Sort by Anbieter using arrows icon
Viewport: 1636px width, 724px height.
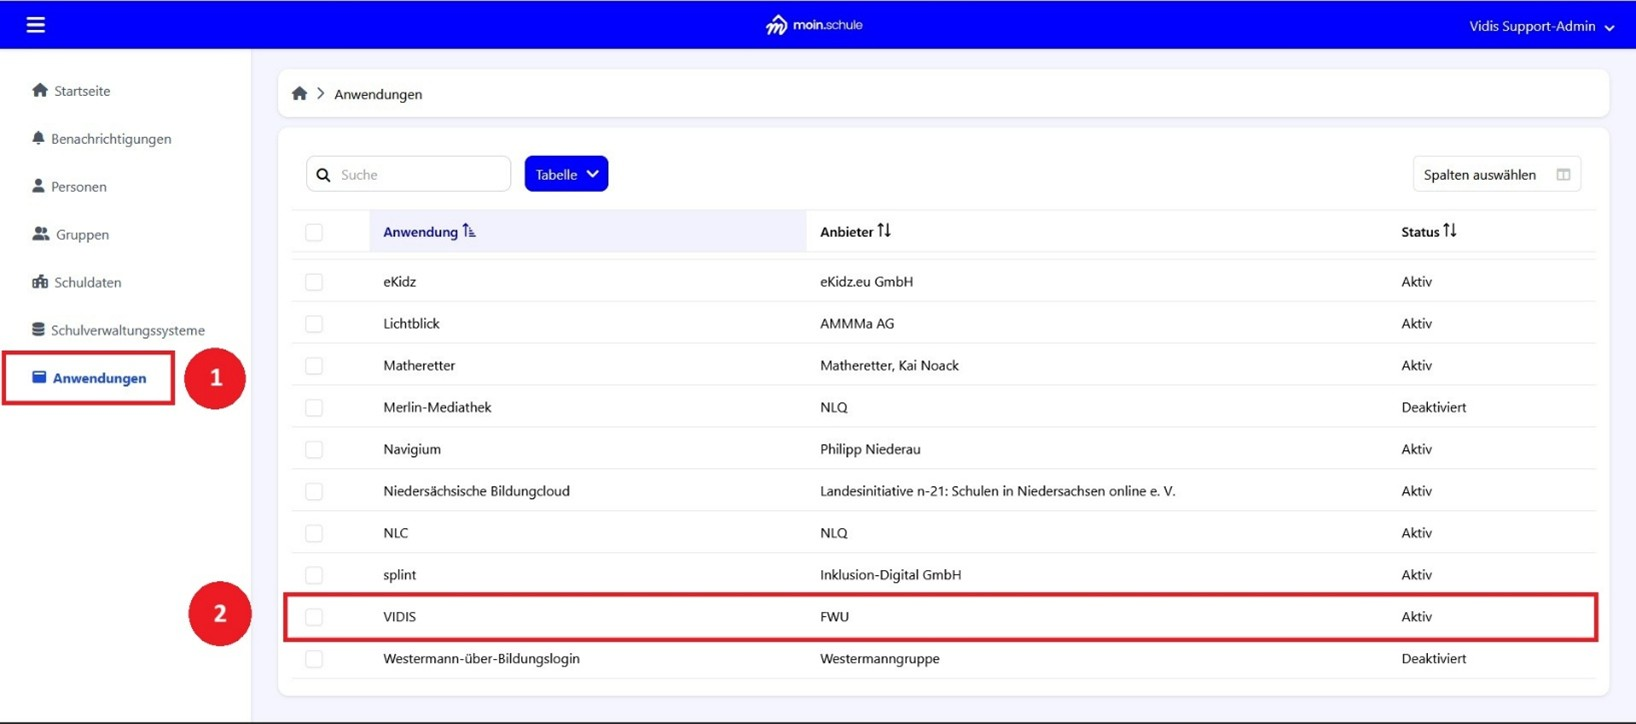(x=884, y=231)
